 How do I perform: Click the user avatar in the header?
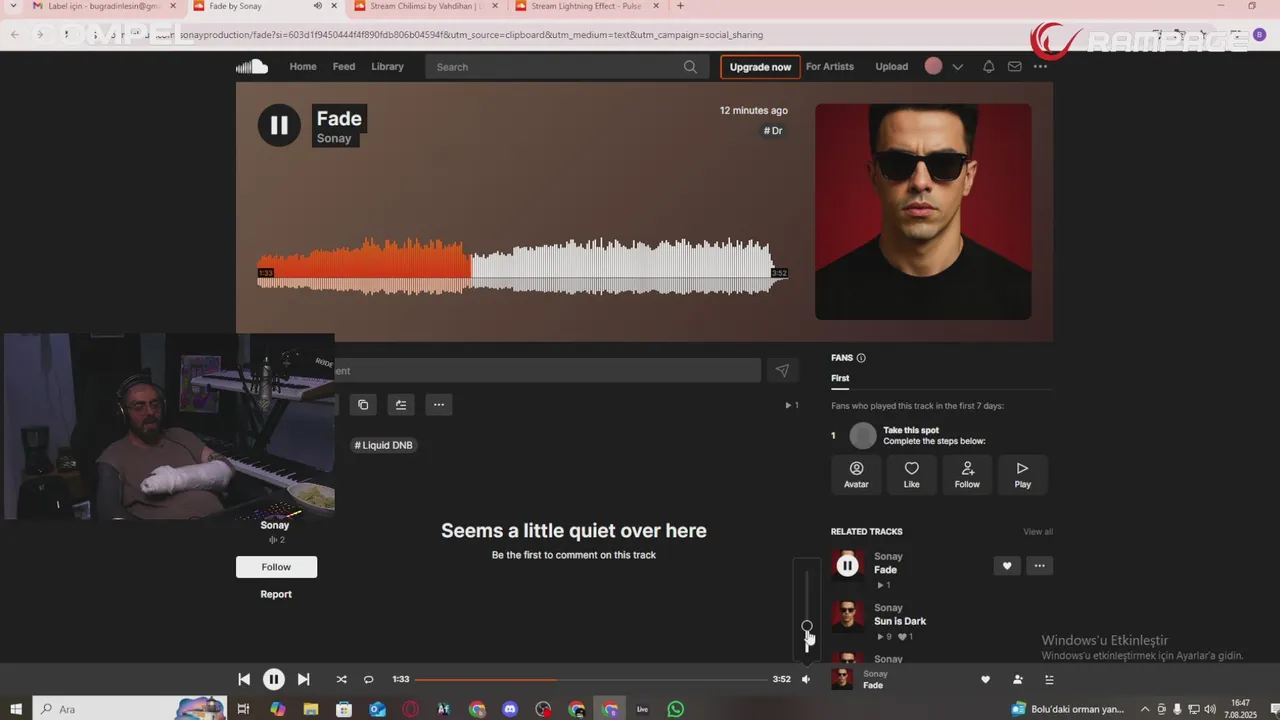pos(933,66)
